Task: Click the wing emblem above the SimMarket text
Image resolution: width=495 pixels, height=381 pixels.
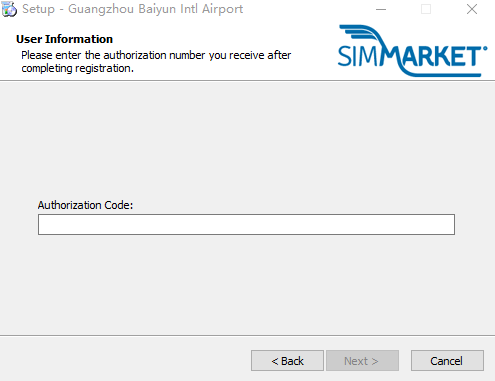Action: (362, 35)
